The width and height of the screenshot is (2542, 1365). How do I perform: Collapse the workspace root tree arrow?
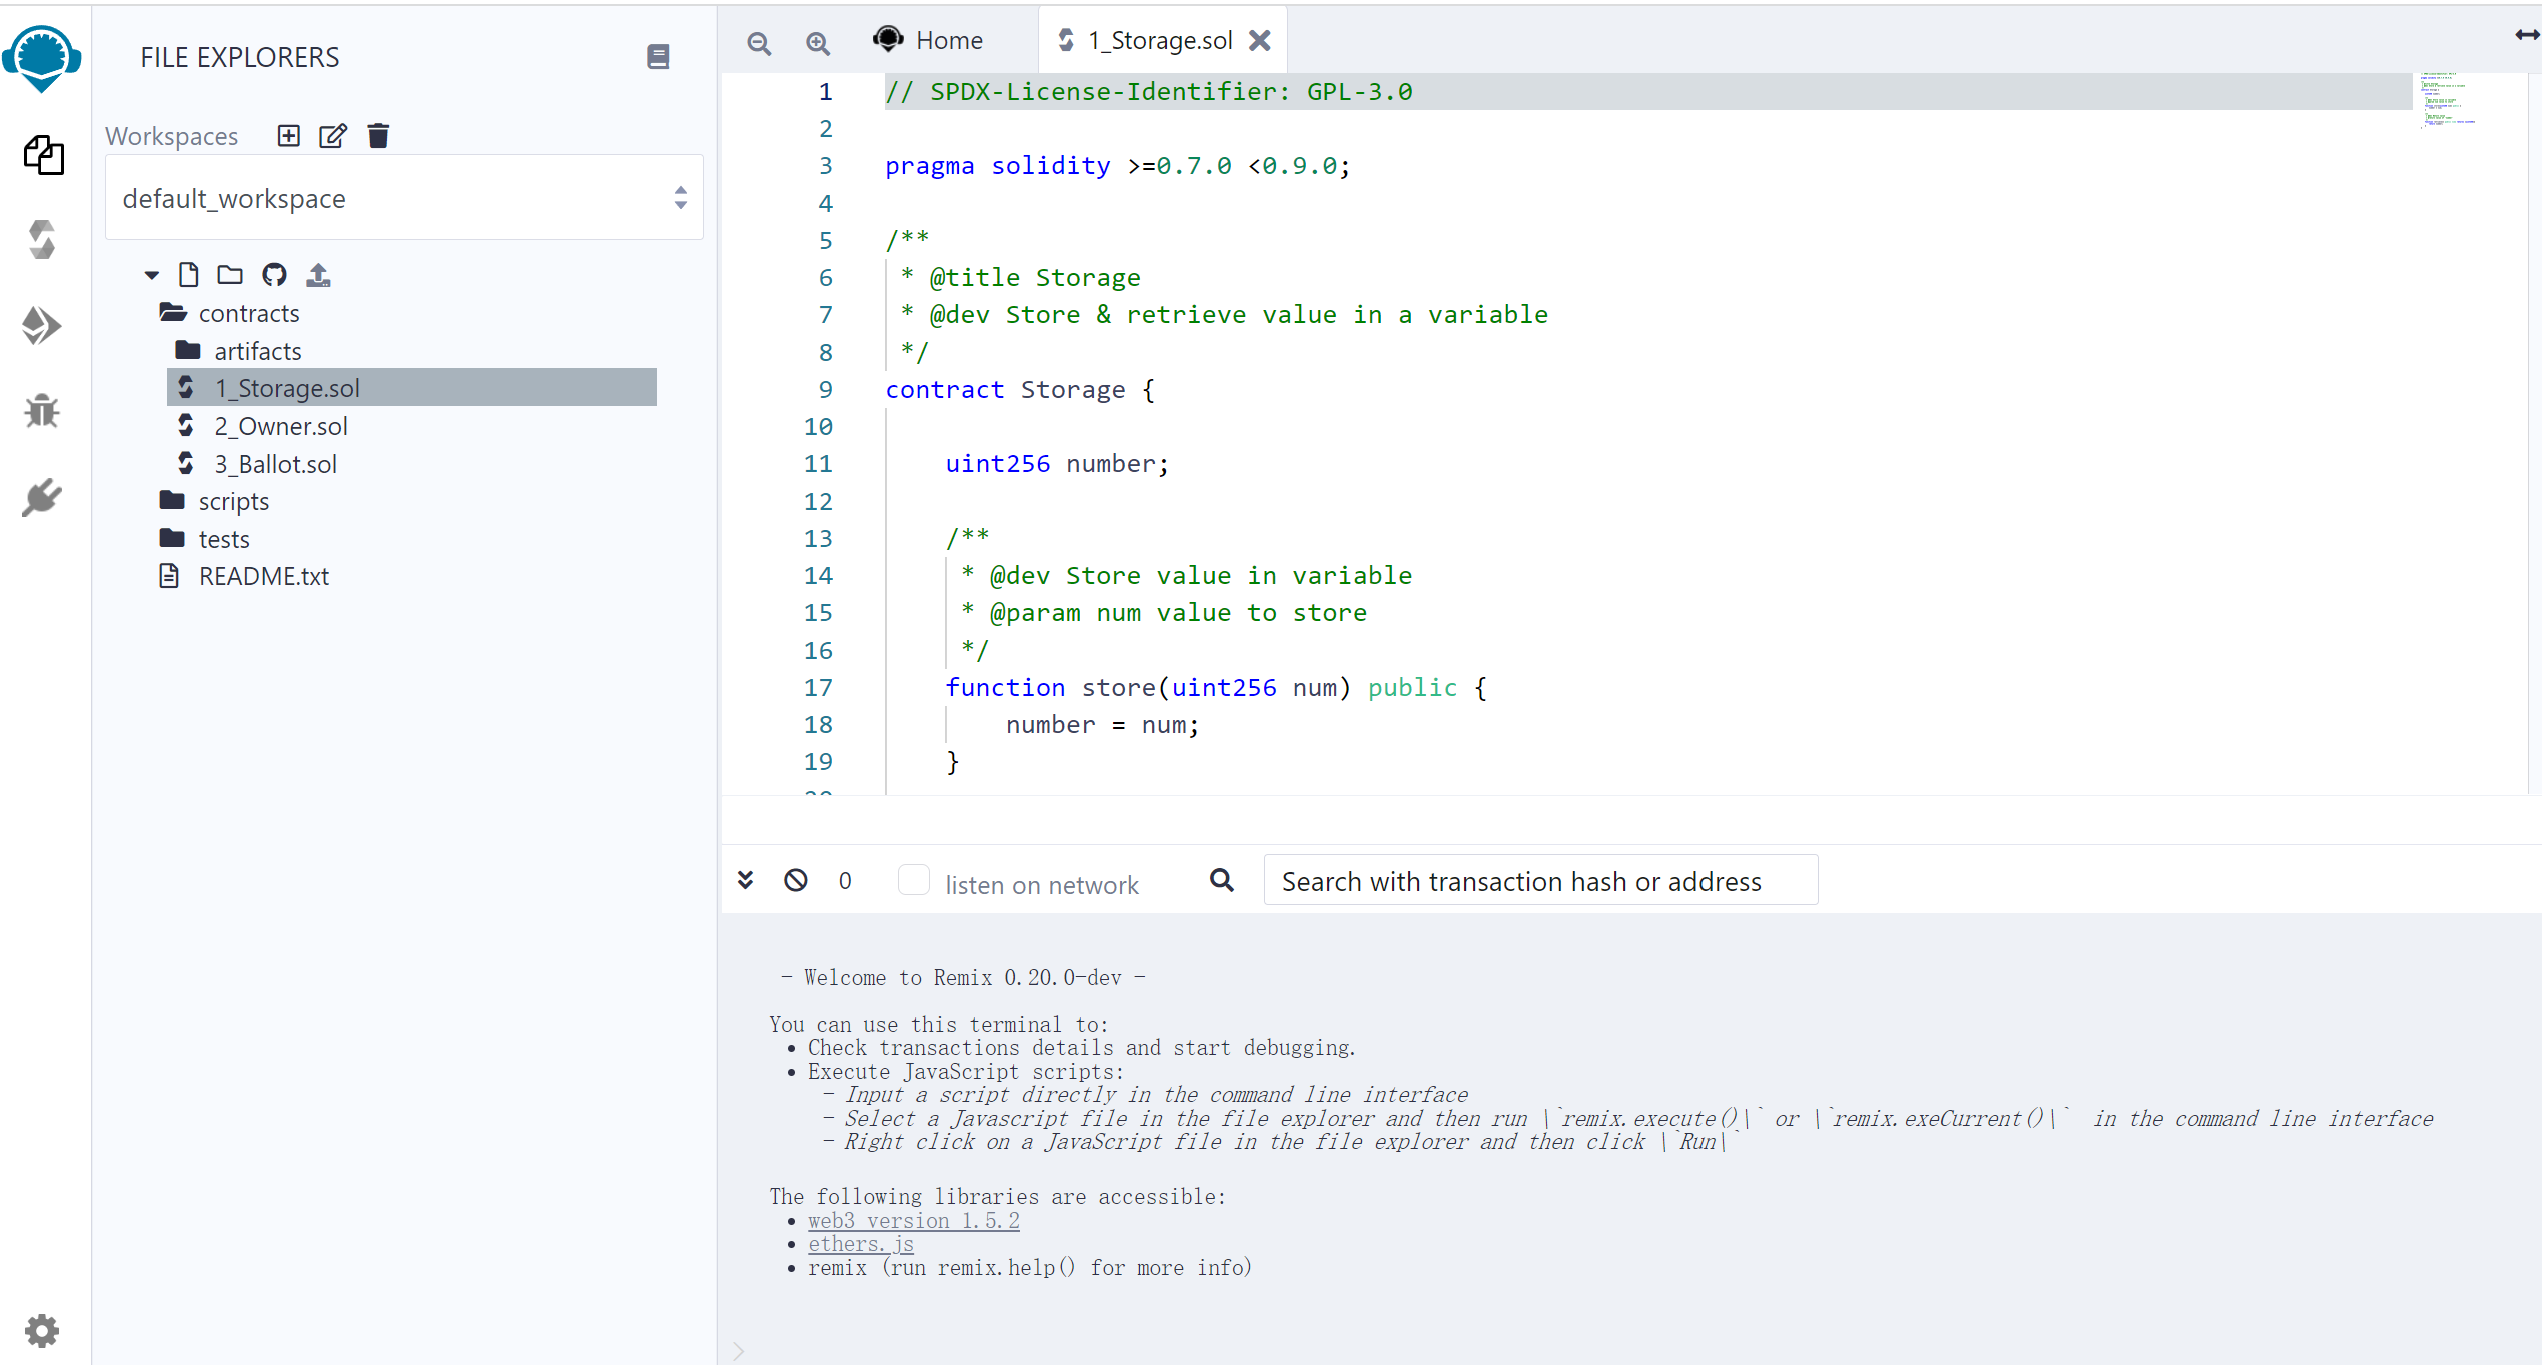152,274
